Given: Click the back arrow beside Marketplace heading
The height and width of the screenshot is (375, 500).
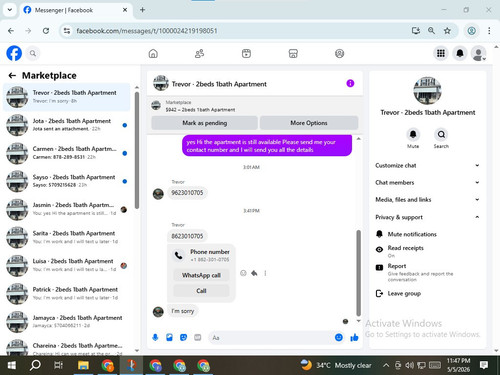Looking at the screenshot, I should point(12,76).
